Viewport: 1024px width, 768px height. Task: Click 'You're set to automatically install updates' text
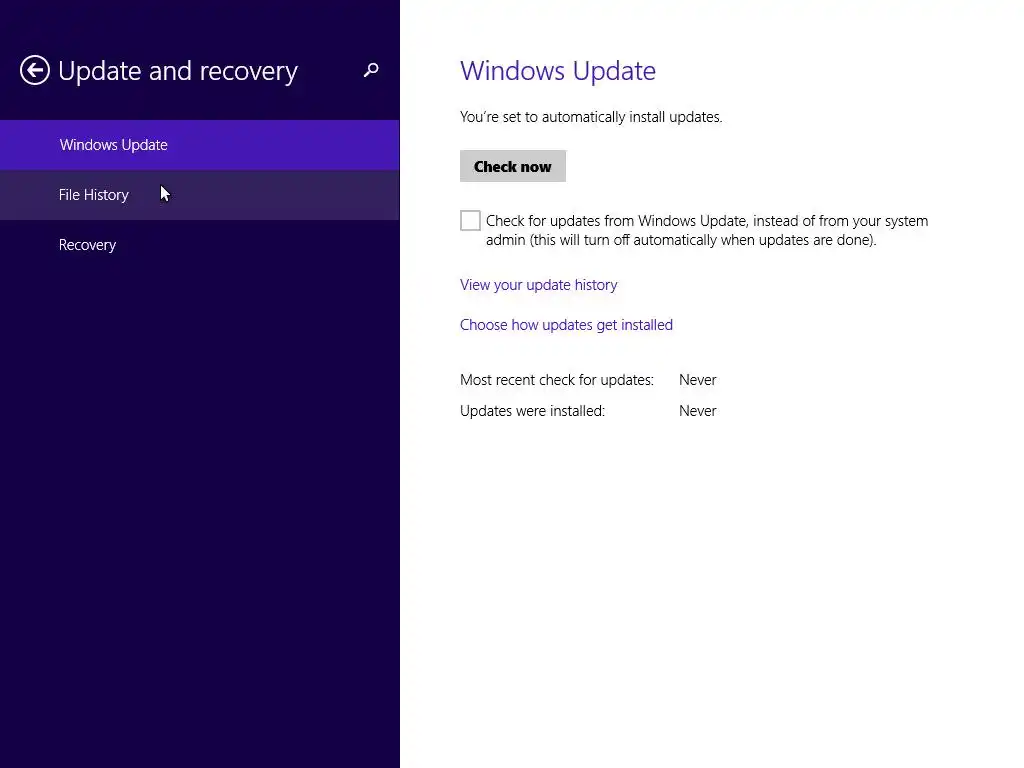pyautogui.click(x=591, y=117)
